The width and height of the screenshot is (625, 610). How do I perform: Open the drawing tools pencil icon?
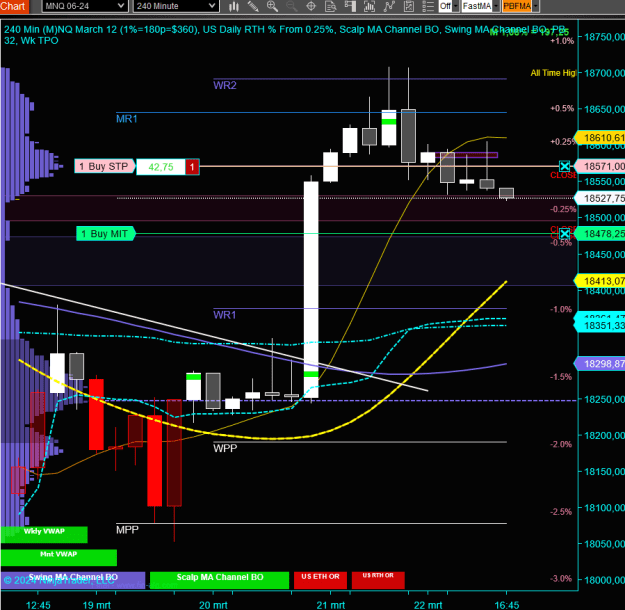(253, 6)
